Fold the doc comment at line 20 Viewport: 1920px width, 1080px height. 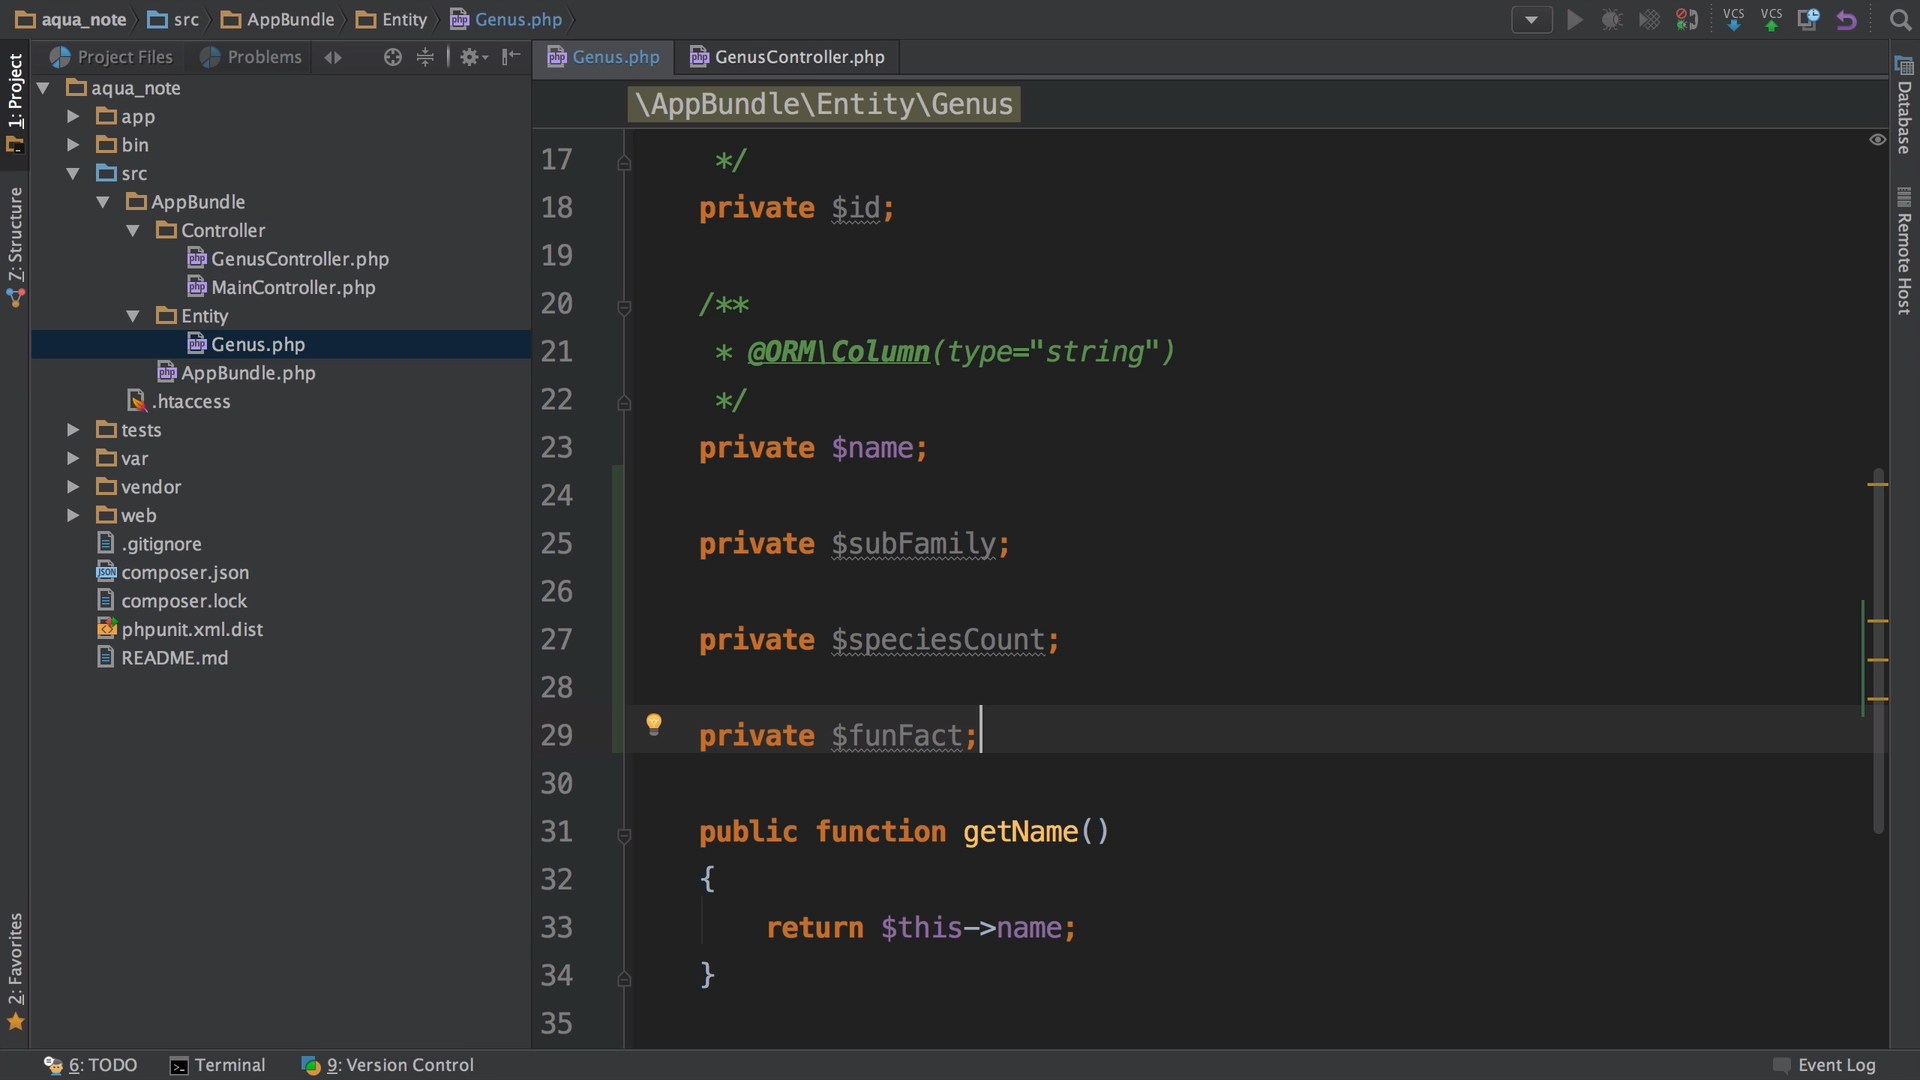click(x=624, y=307)
